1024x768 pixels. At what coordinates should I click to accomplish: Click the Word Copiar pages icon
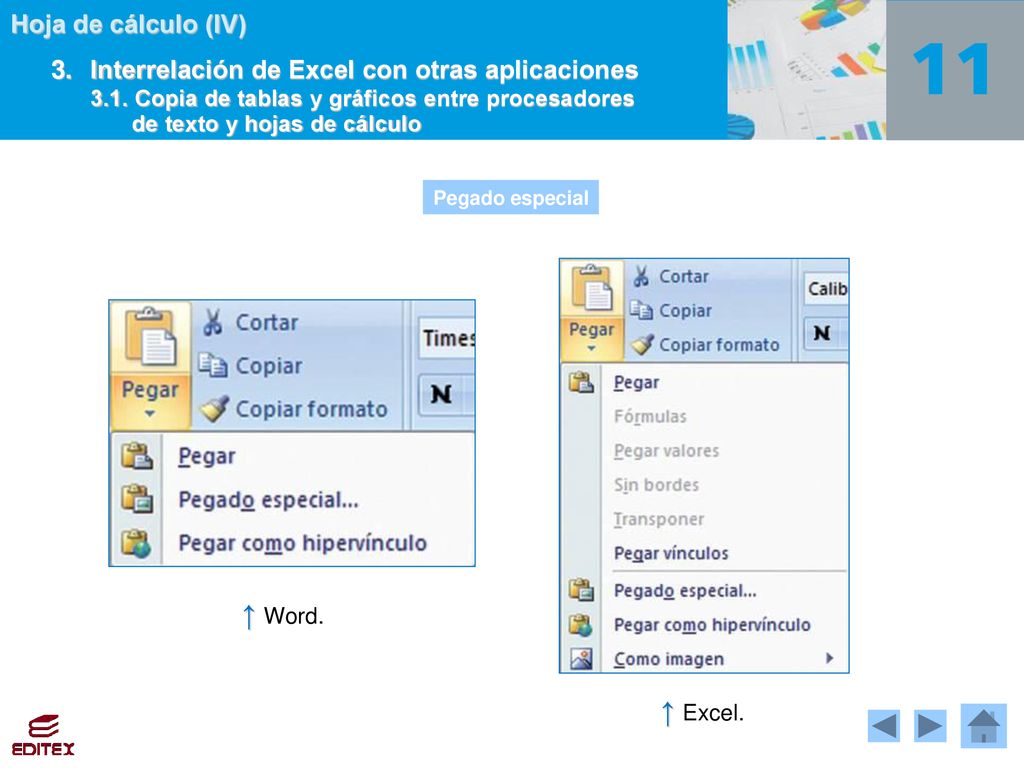coord(212,366)
